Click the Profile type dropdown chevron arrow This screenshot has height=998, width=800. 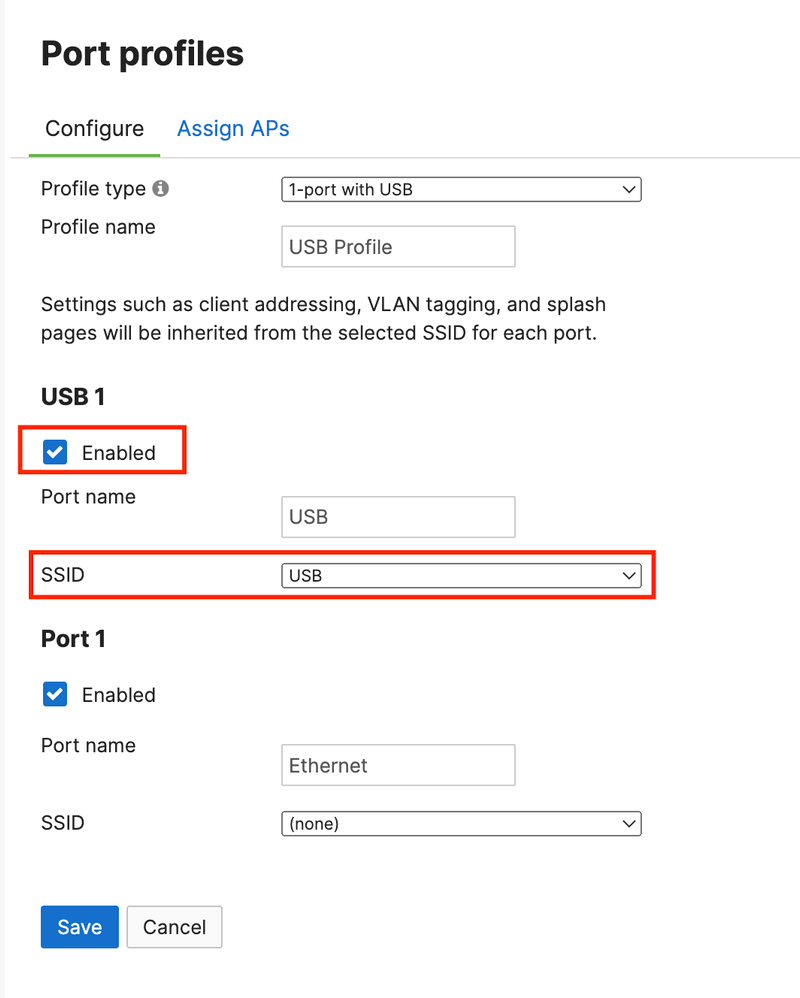pyautogui.click(x=628, y=189)
